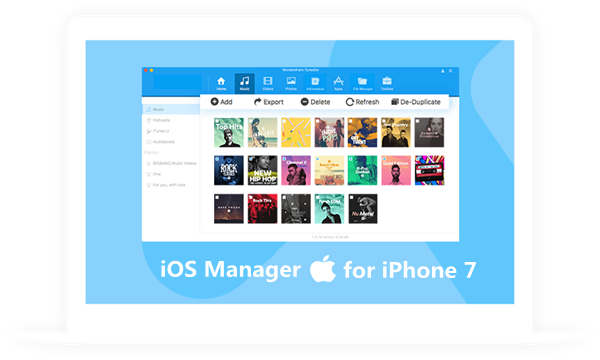Open the Home tab icon
The width and height of the screenshot is (600, 360).
coord(221,83)
